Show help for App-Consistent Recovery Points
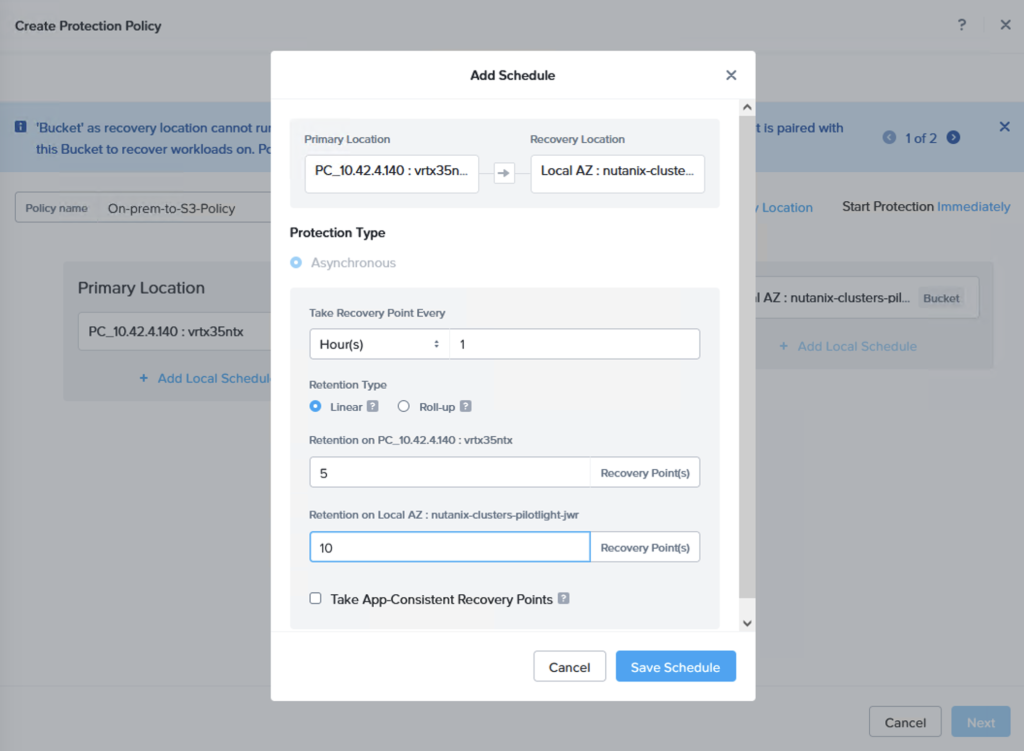This screenshot has width=1024, height=751. [x=564, y=598]
